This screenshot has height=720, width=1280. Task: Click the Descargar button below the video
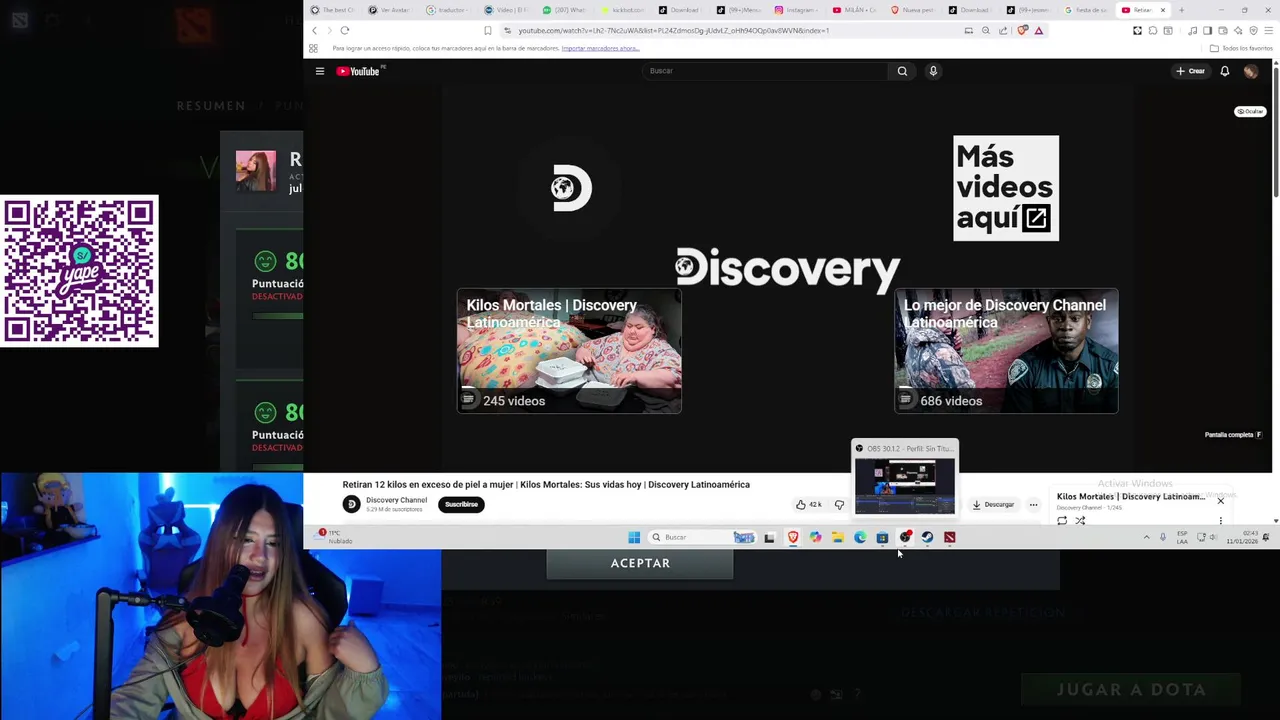(x=993, y=504)
